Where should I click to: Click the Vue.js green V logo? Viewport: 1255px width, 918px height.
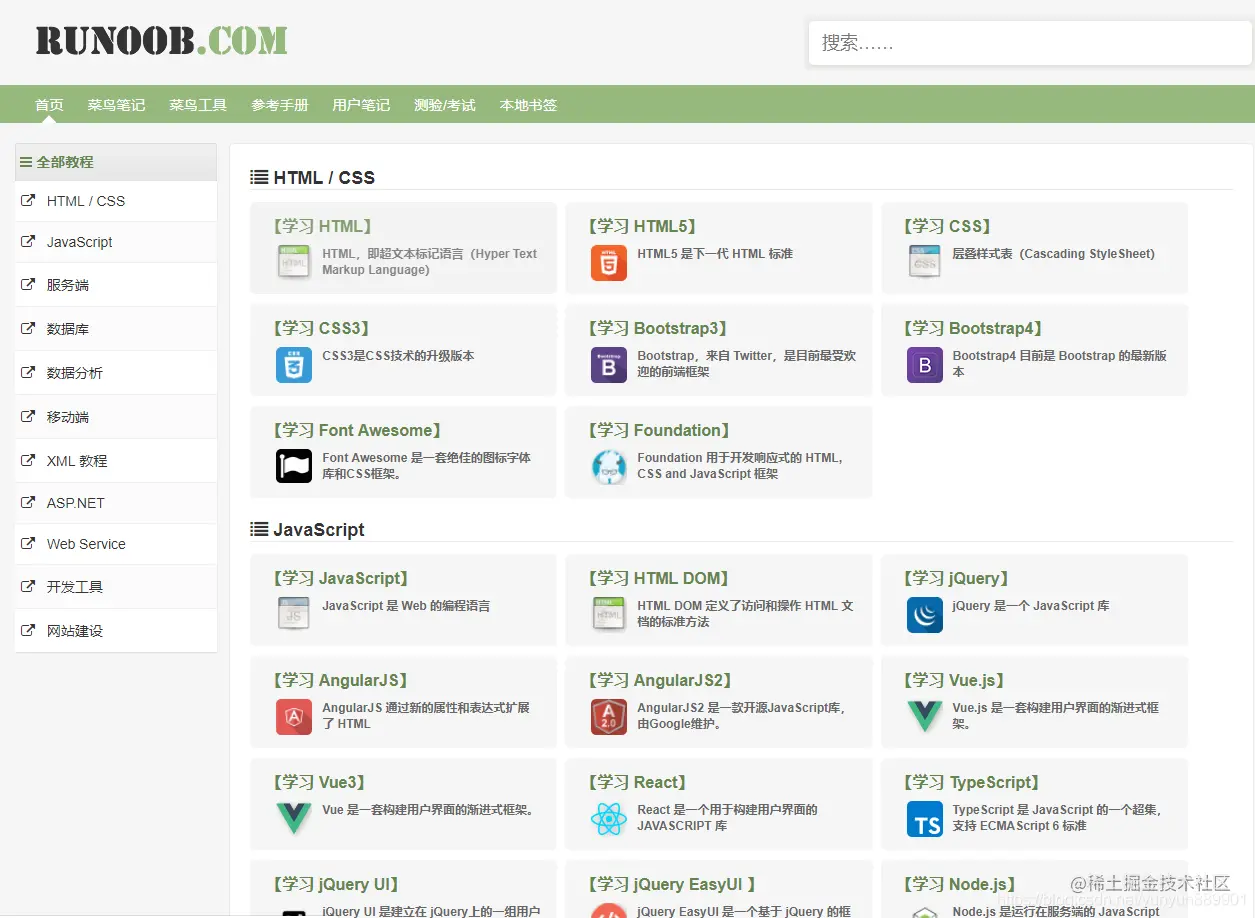[924, 716]
